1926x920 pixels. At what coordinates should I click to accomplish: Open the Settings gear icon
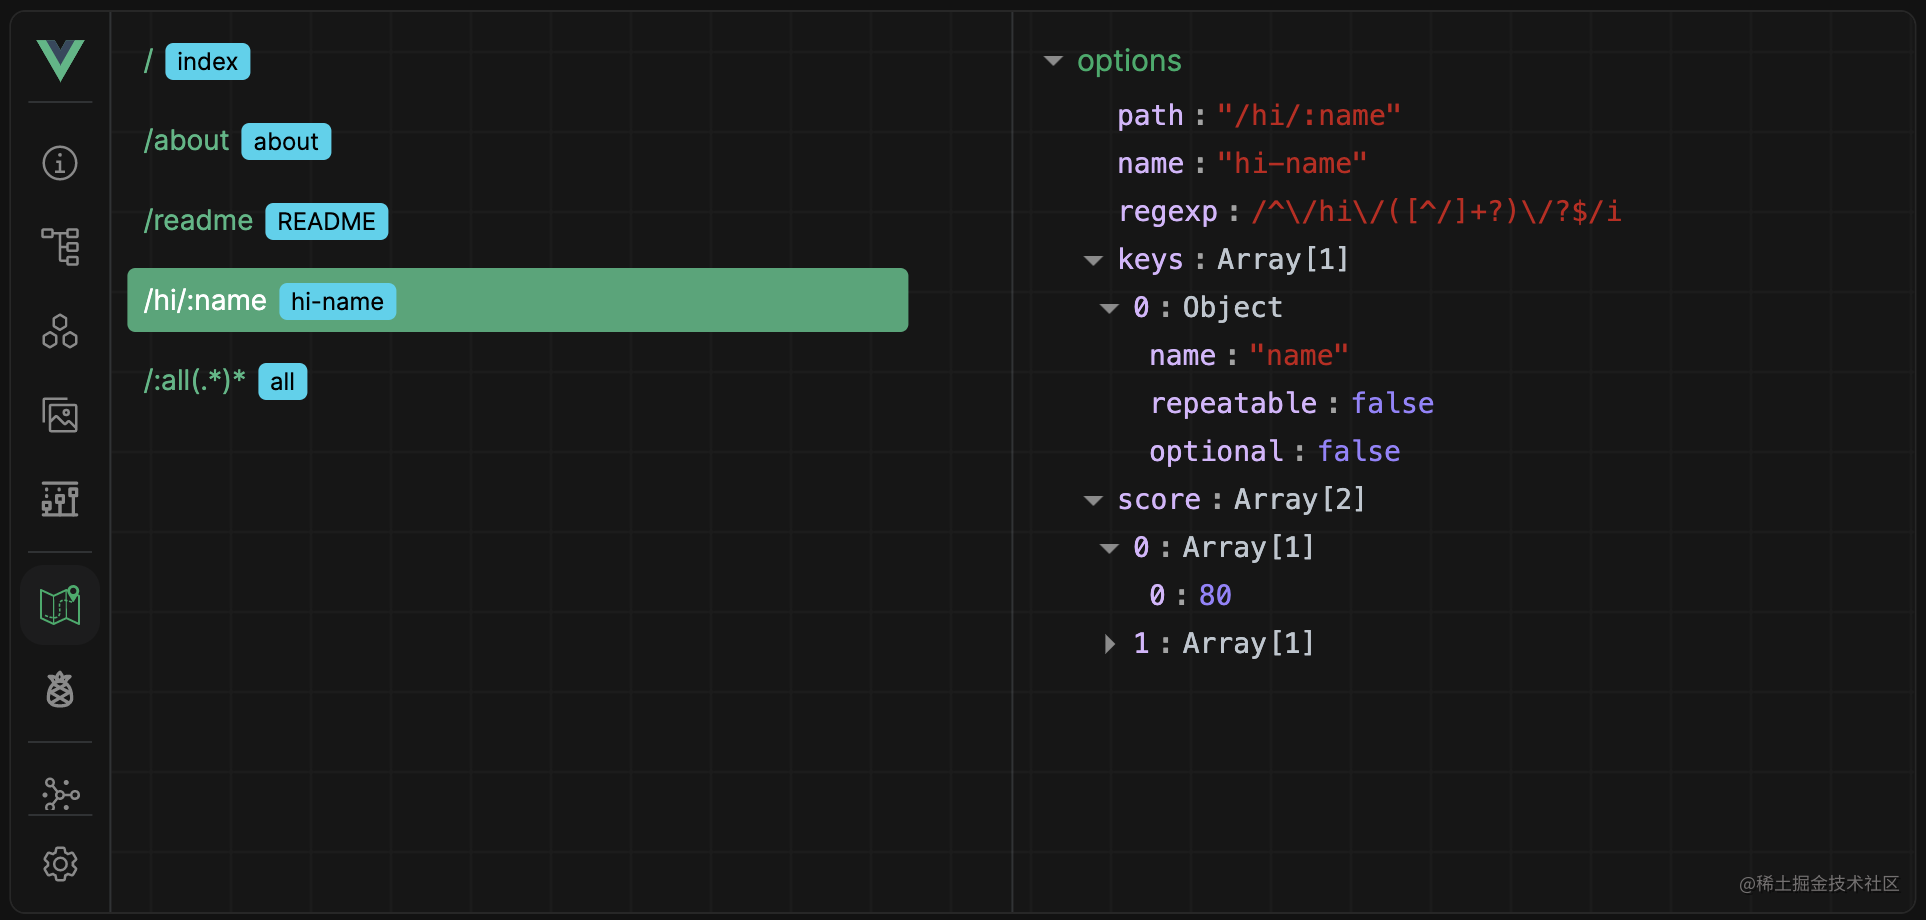tap(60, 864)
